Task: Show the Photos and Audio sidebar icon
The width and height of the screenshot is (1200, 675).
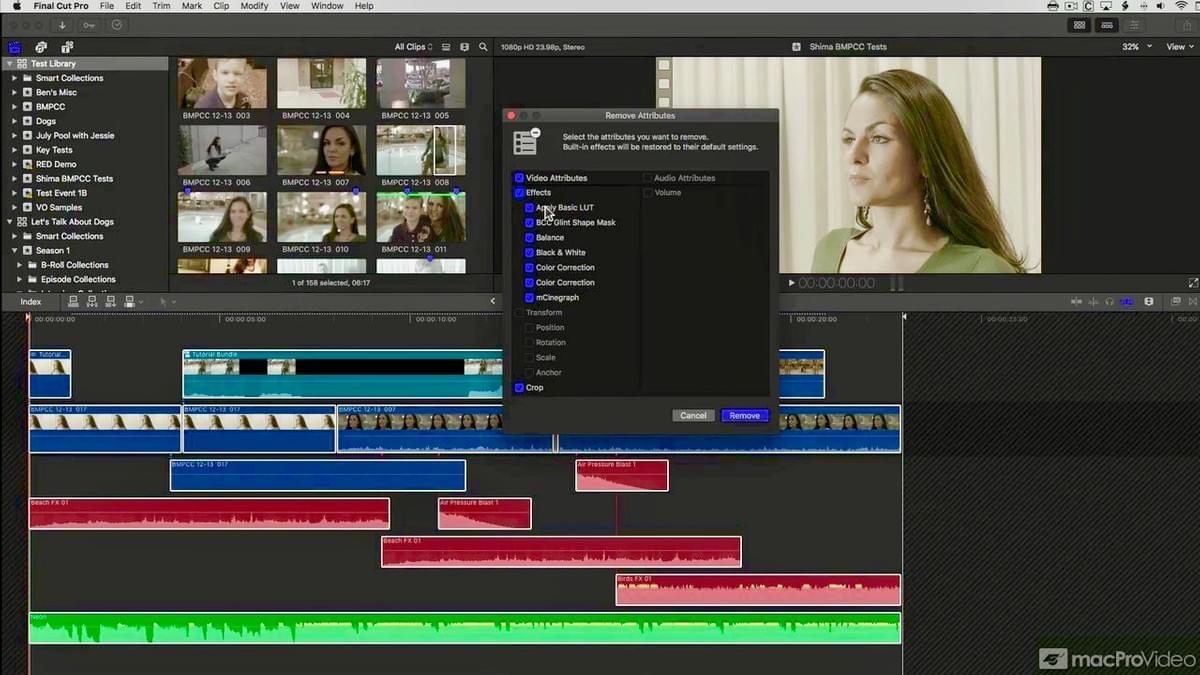Action: (41, 47)
